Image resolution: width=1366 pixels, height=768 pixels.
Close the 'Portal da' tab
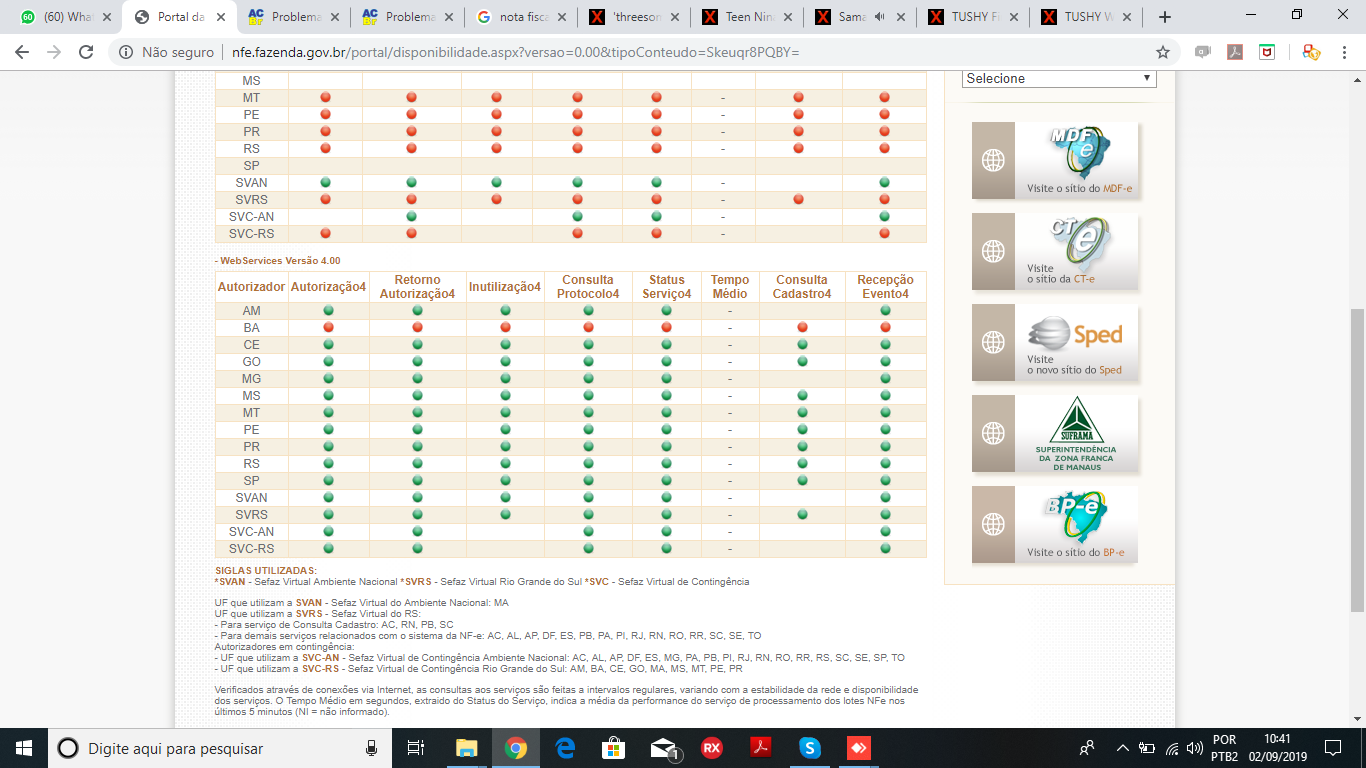[222, 17]
